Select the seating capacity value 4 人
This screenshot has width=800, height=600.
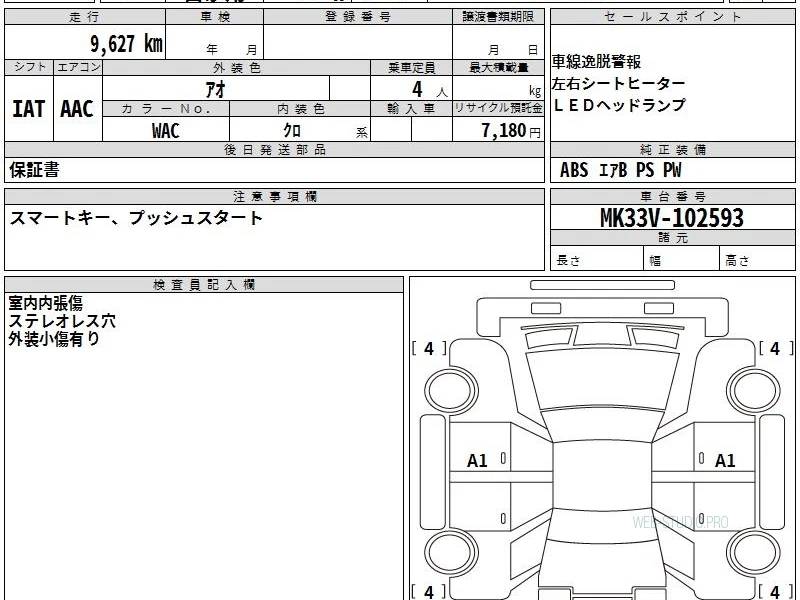click(430, 90)
